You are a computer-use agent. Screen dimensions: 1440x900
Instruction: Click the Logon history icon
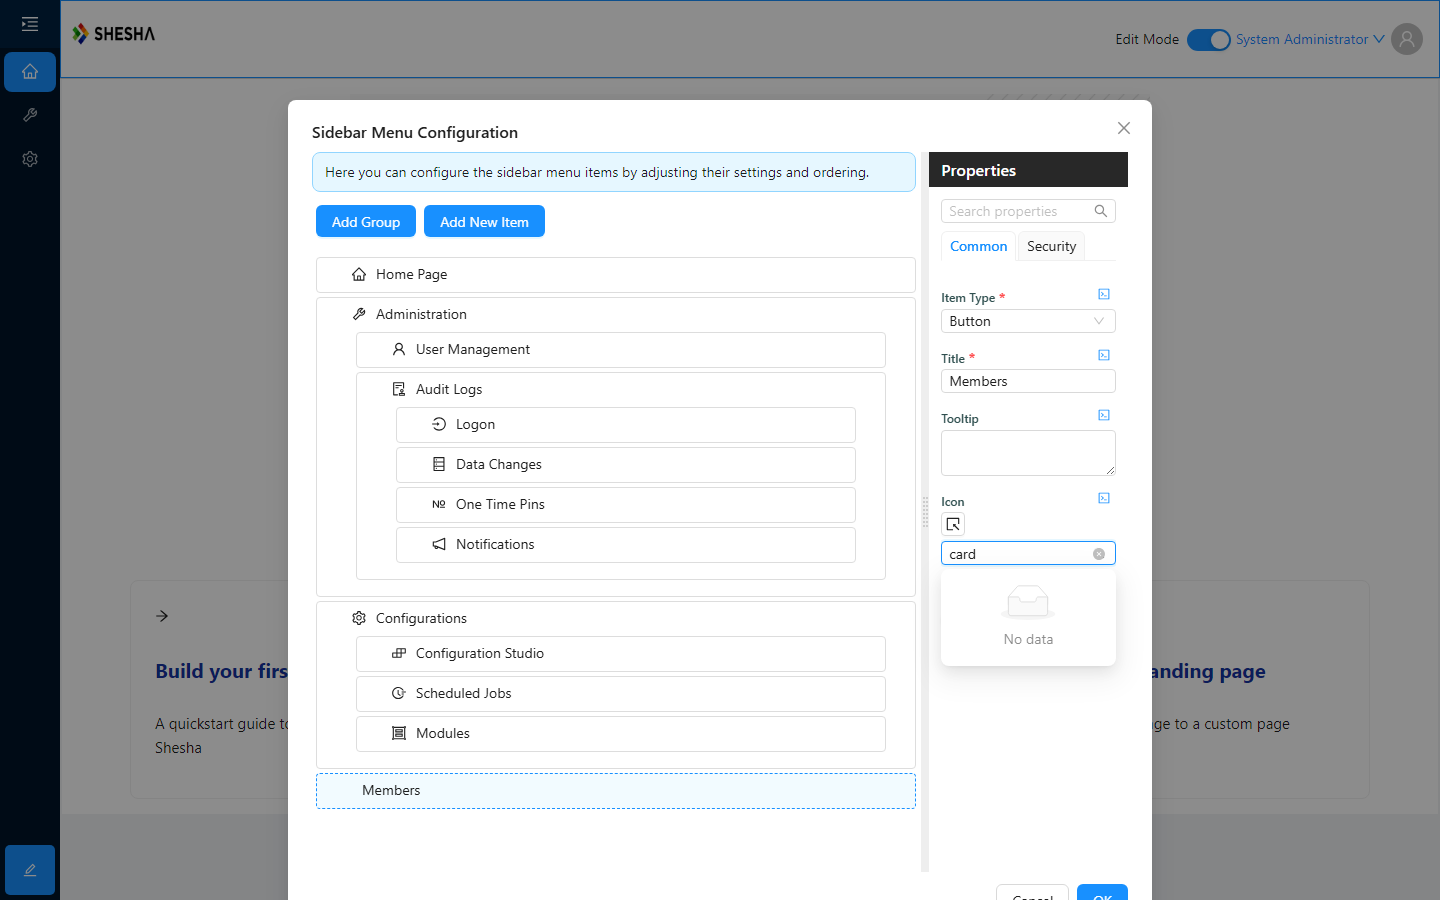439,424
